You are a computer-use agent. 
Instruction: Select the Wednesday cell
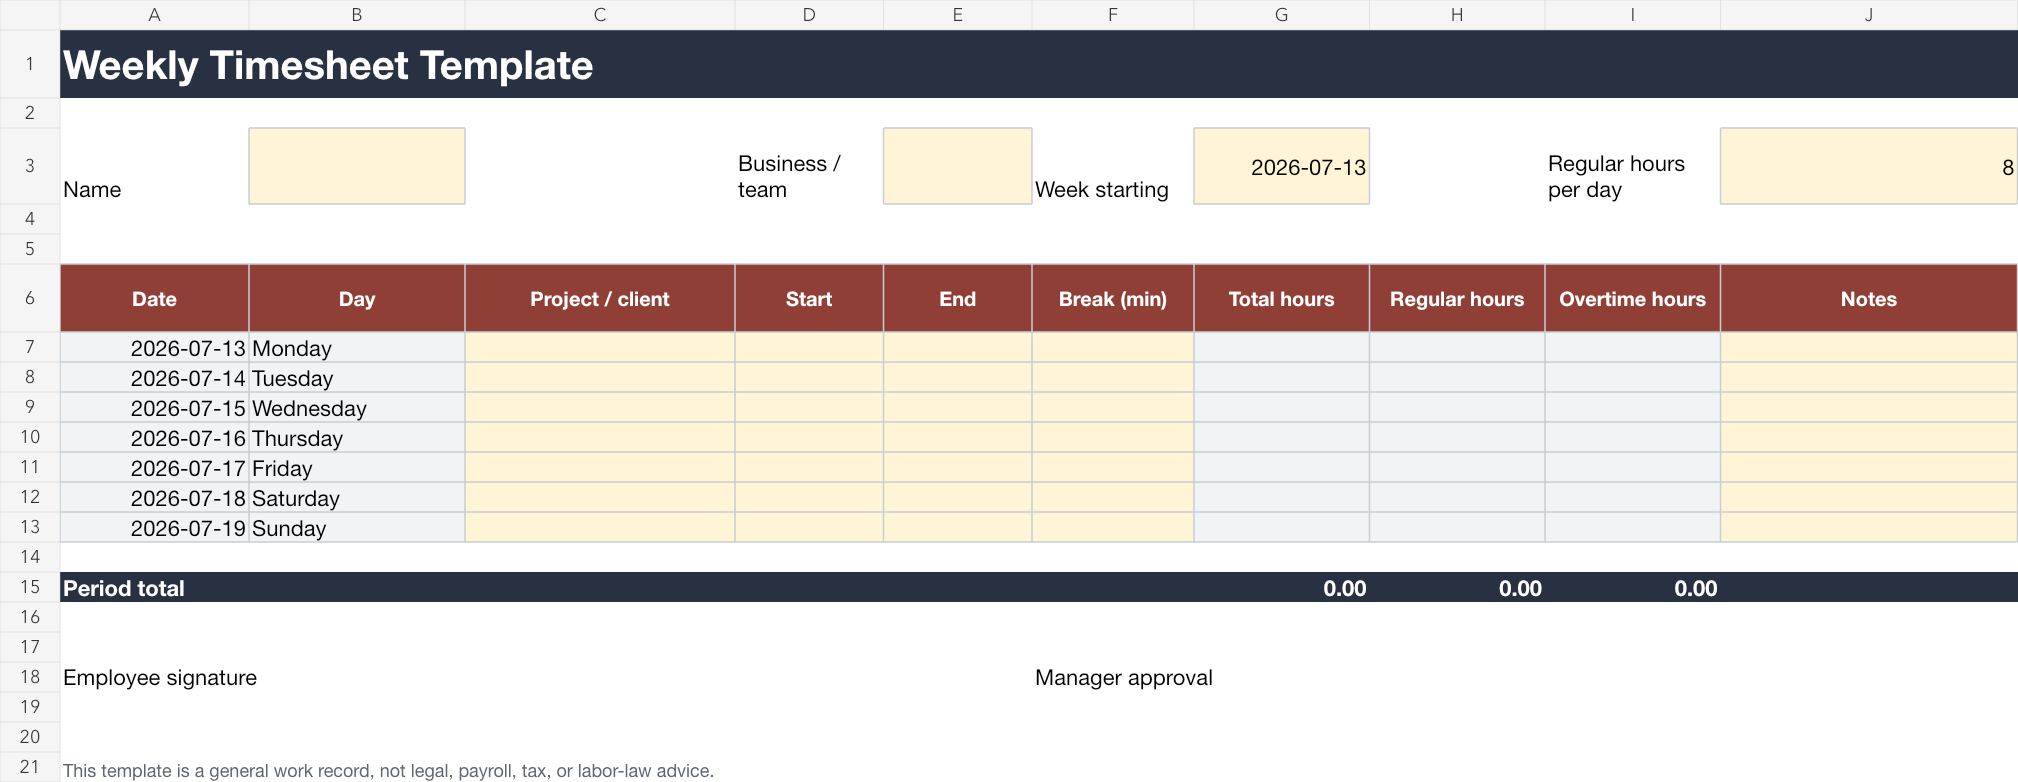point(357,408)
